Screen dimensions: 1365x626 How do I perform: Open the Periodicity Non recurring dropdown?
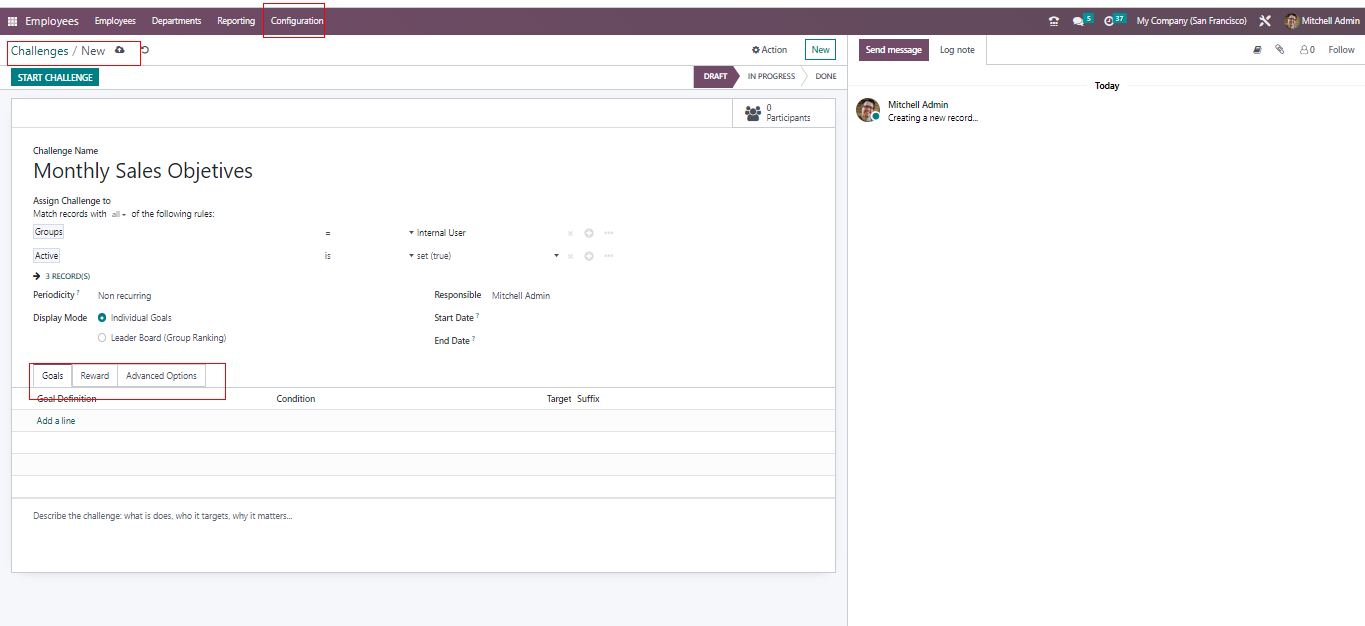coord(125,296)
